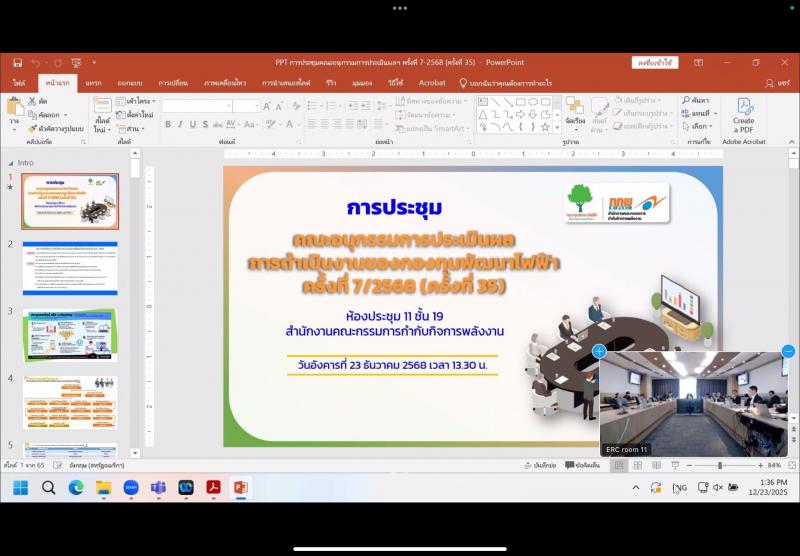This screenshot has height=556, width=800.
Task: Open the slide Layout dropdown
Action: click(136, 102)
